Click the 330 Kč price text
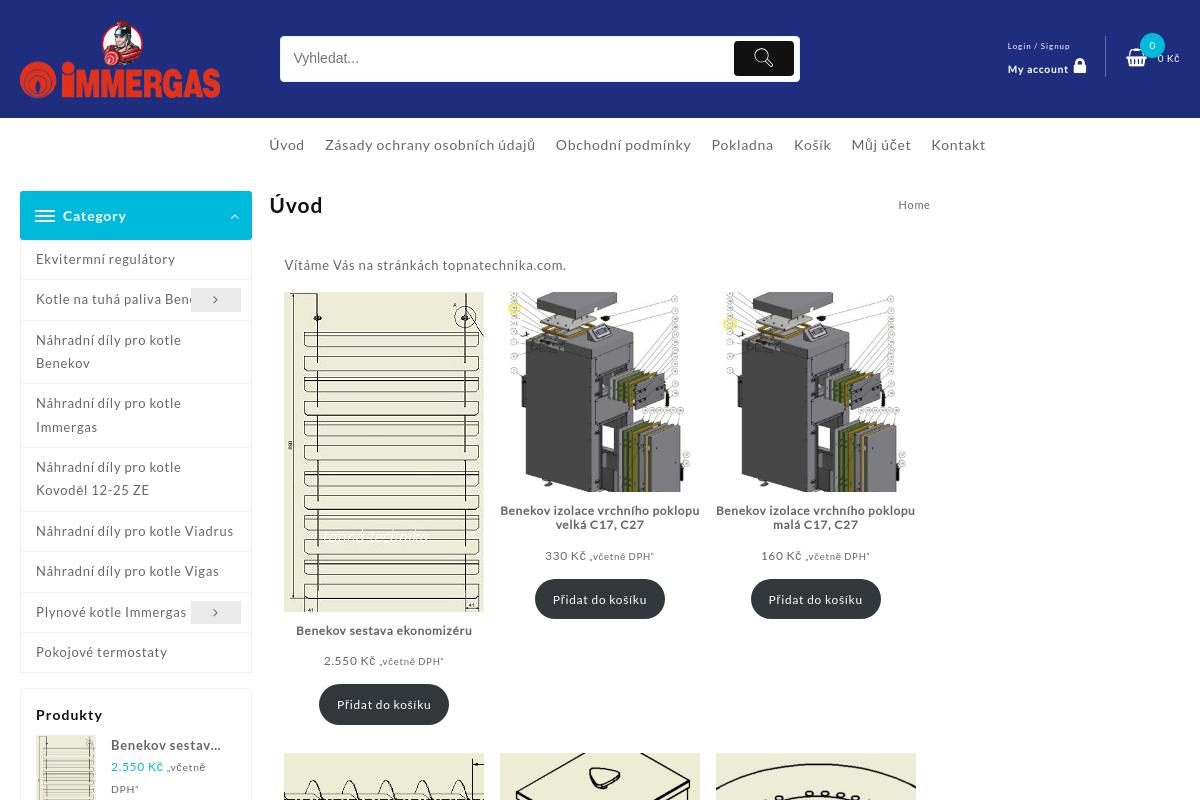 (566, 556)
